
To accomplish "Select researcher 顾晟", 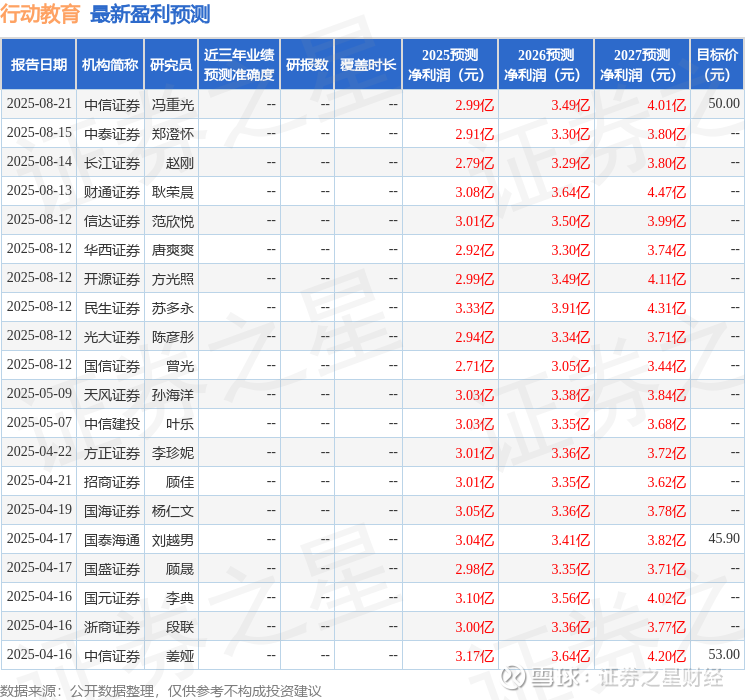I will [x=180, y=569].
